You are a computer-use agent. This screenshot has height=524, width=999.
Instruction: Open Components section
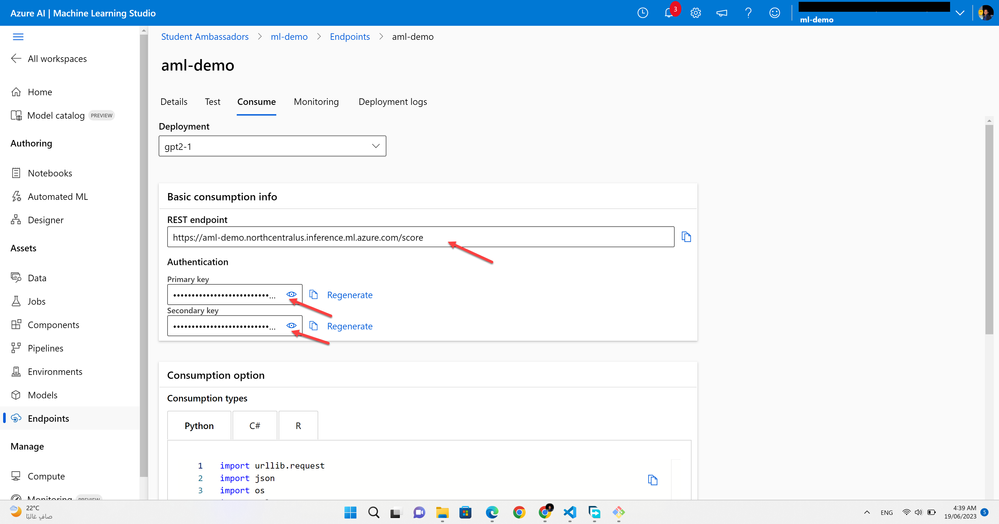tap(45, 324)
